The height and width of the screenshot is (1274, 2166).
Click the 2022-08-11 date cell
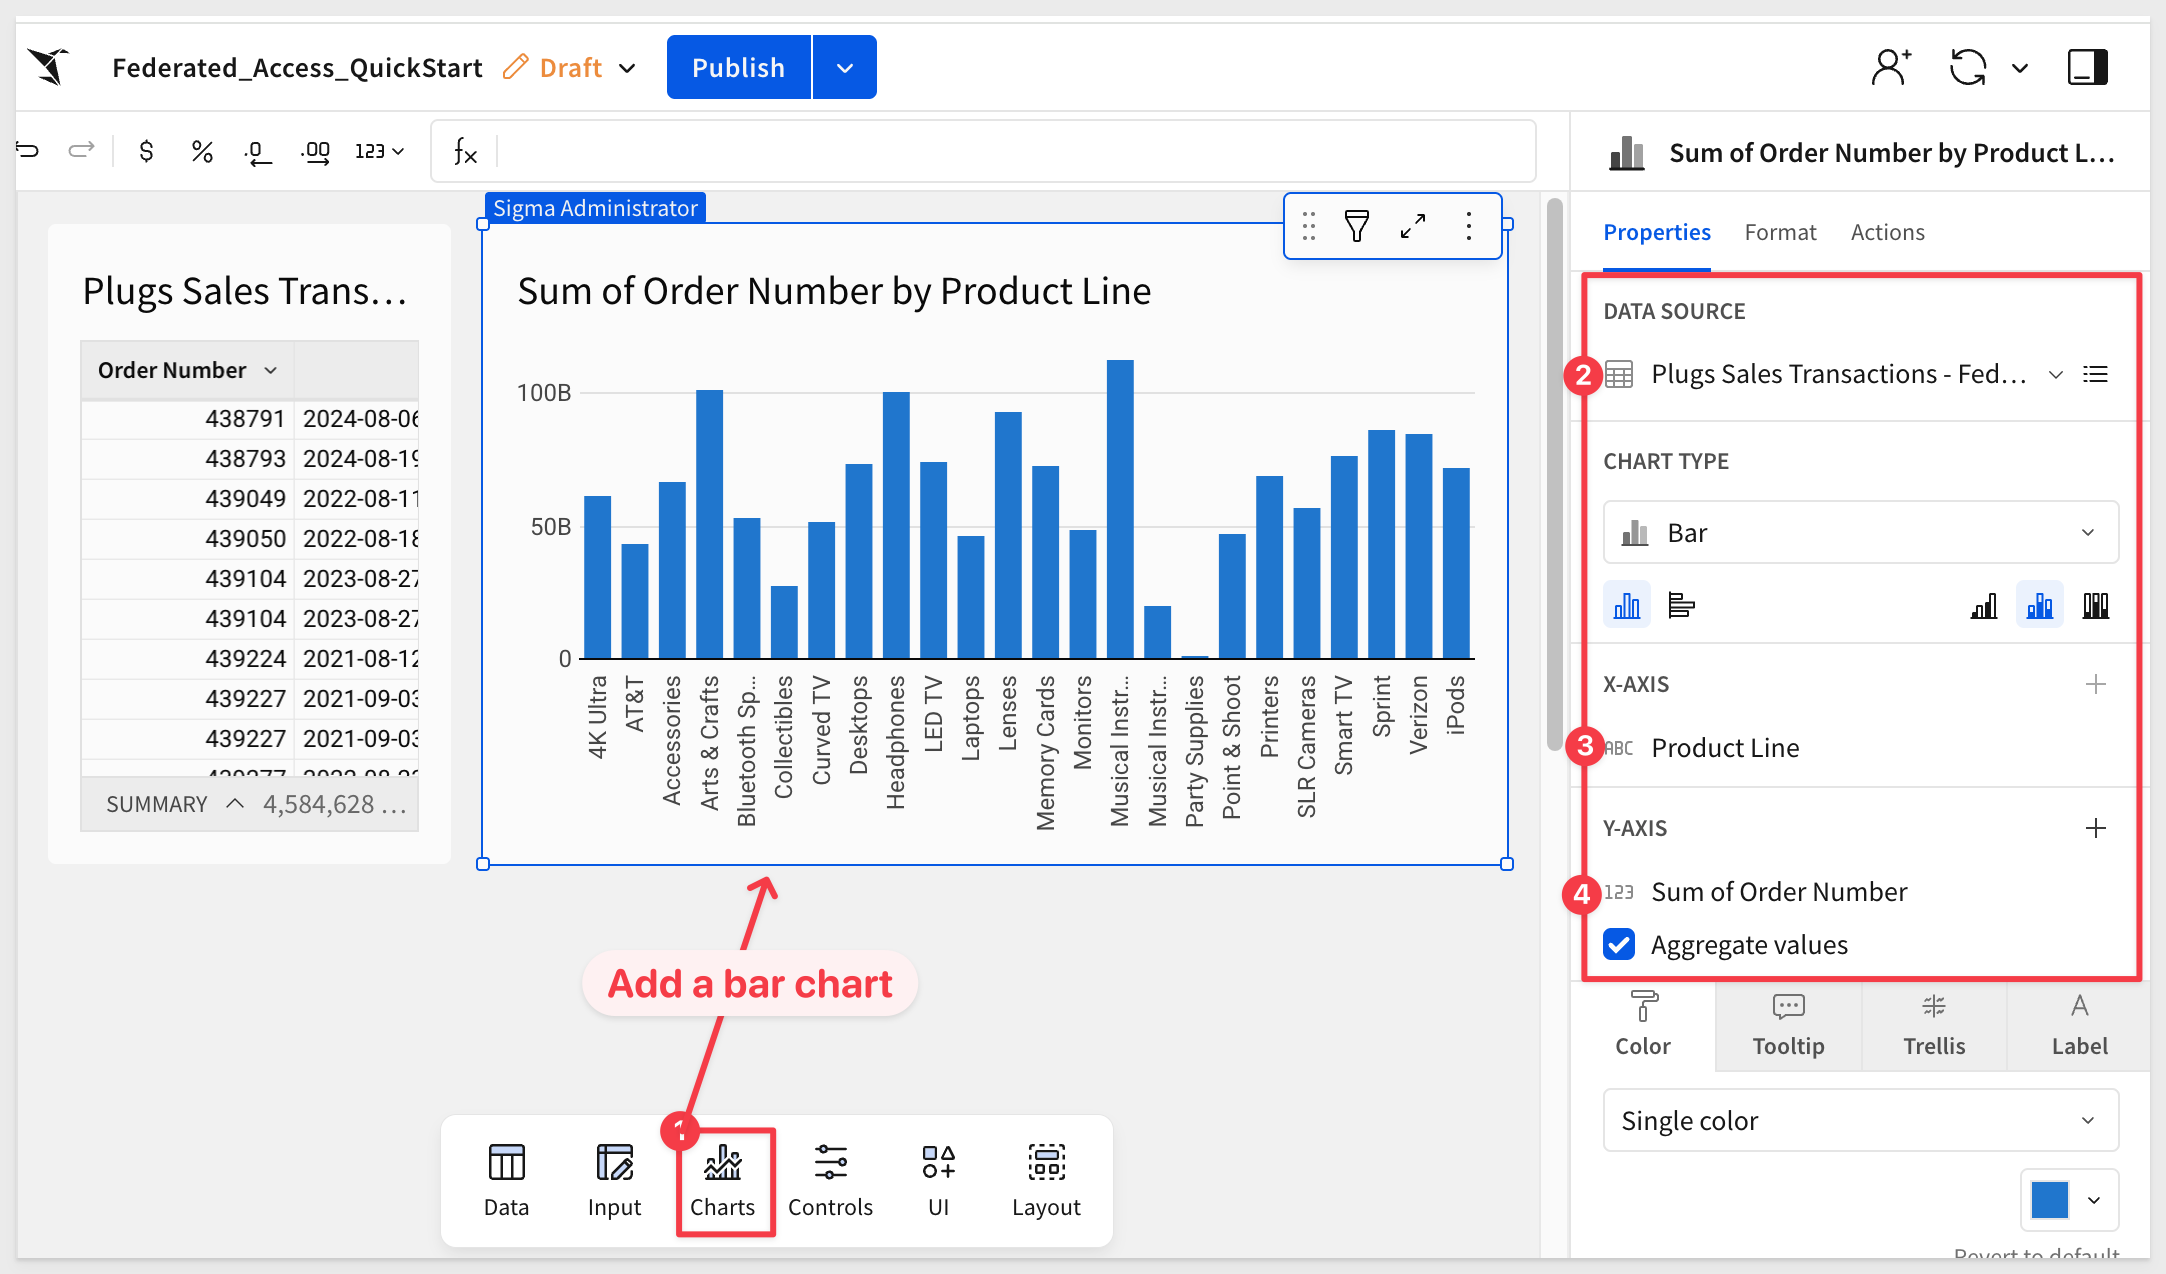pyautogui.click(x=358, y=498)
